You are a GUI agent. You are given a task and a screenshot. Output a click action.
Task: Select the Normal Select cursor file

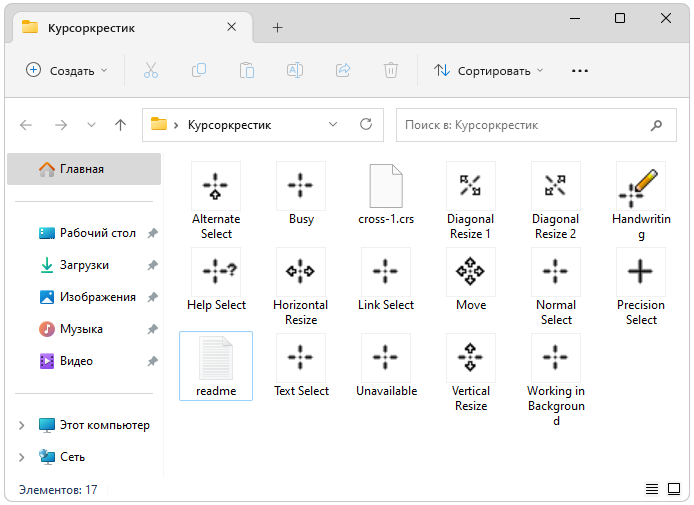pos(555,287)
